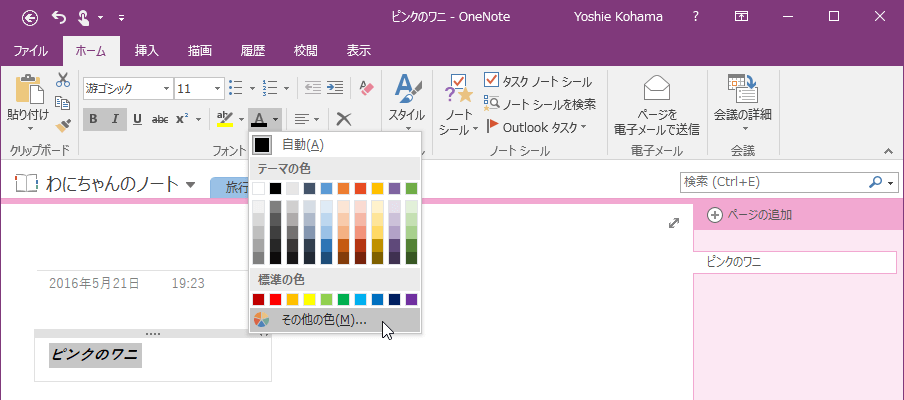Email page (ページを電子メールで送信)

point(657,105)
